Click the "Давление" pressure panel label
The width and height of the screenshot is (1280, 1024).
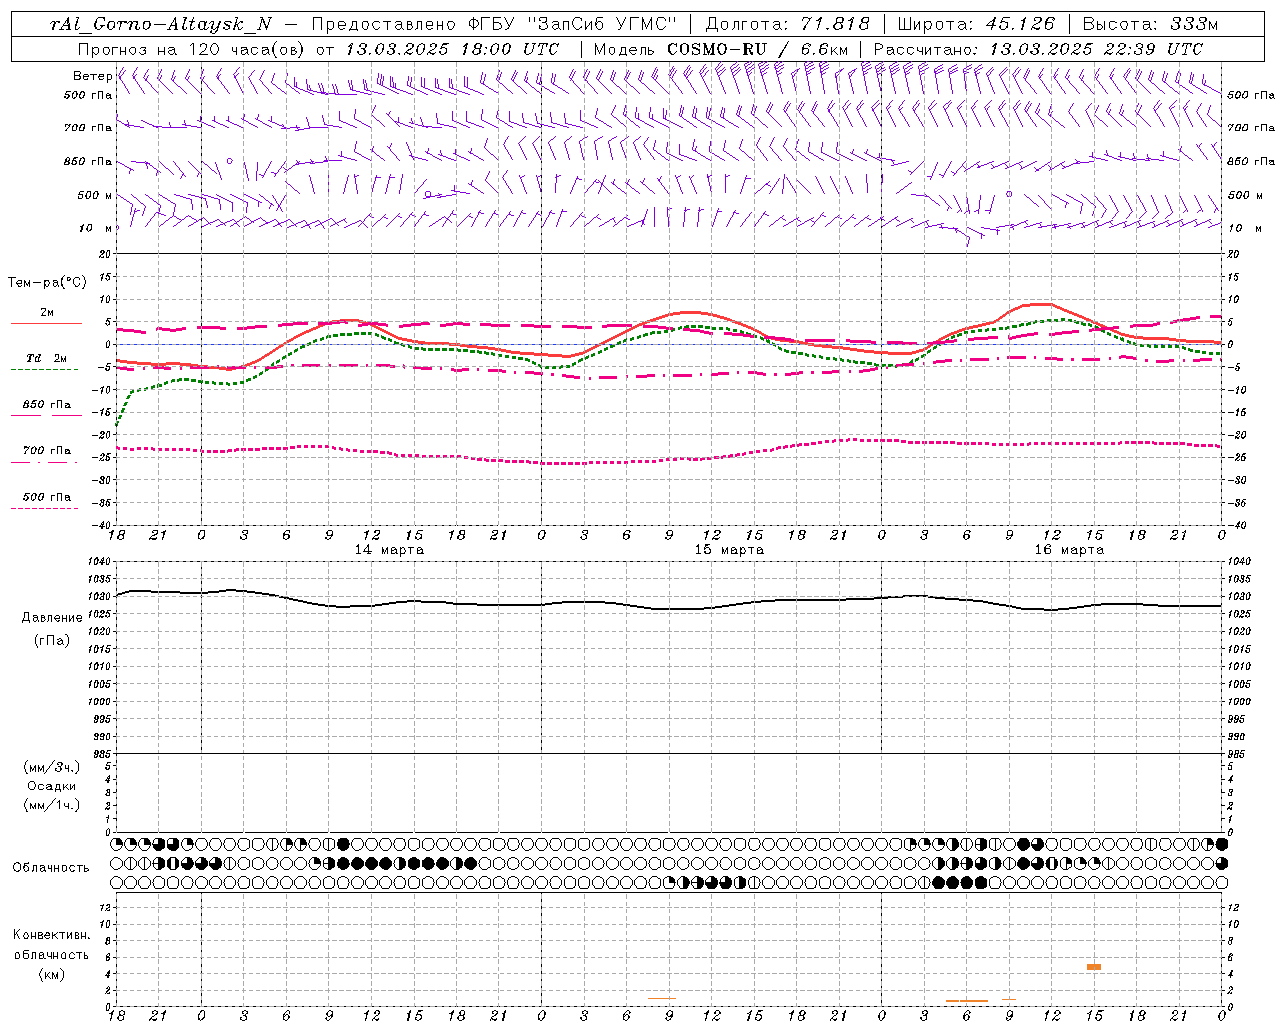(52, 618)
